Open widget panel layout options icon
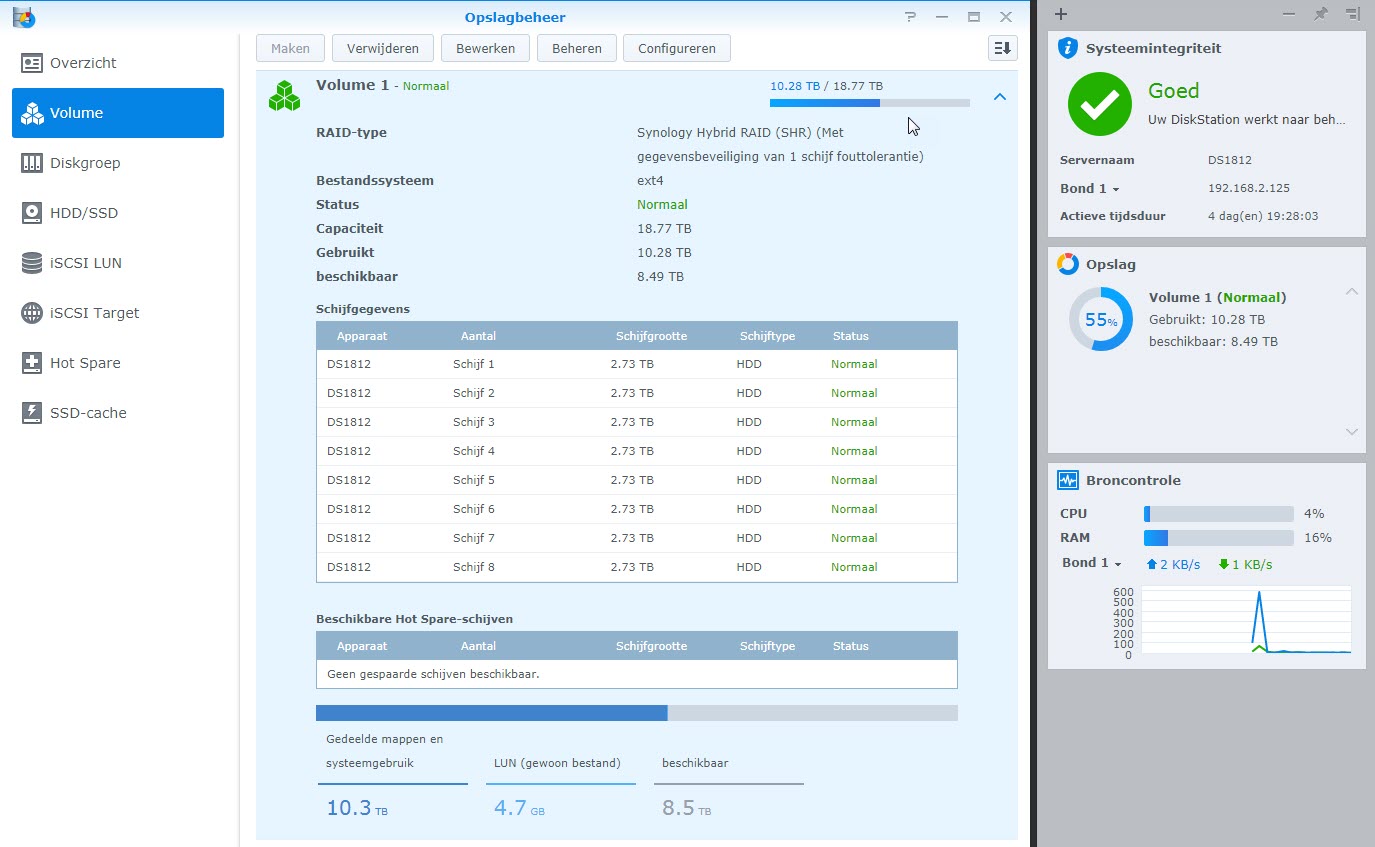The height and width of the screenshot is (847, 1375). coord(1353,14)
